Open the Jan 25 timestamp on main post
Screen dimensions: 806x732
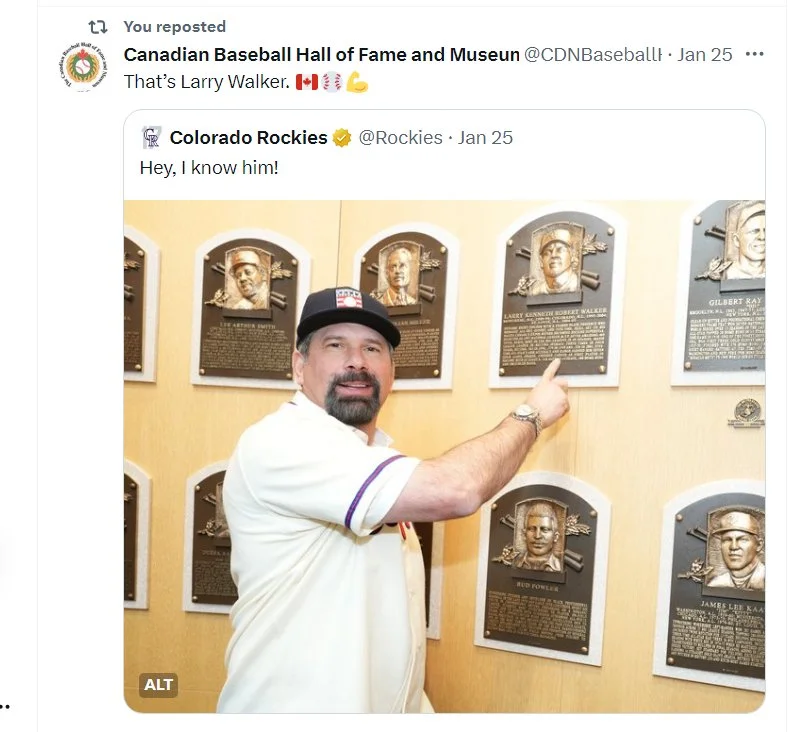pyautogui.click(x=704, y=54)
